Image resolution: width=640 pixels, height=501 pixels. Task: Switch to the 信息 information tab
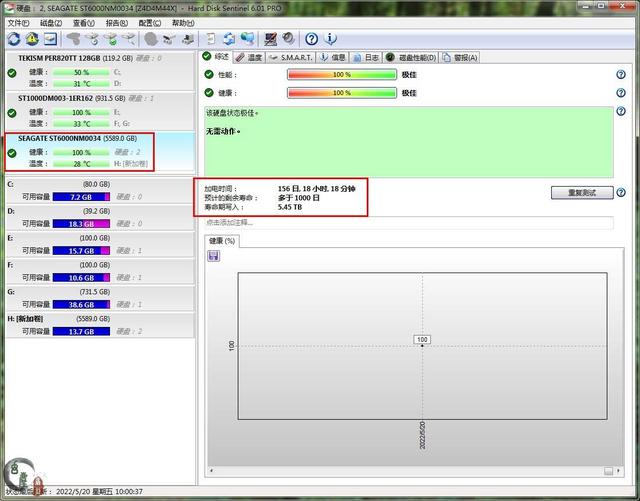[333, 58]
